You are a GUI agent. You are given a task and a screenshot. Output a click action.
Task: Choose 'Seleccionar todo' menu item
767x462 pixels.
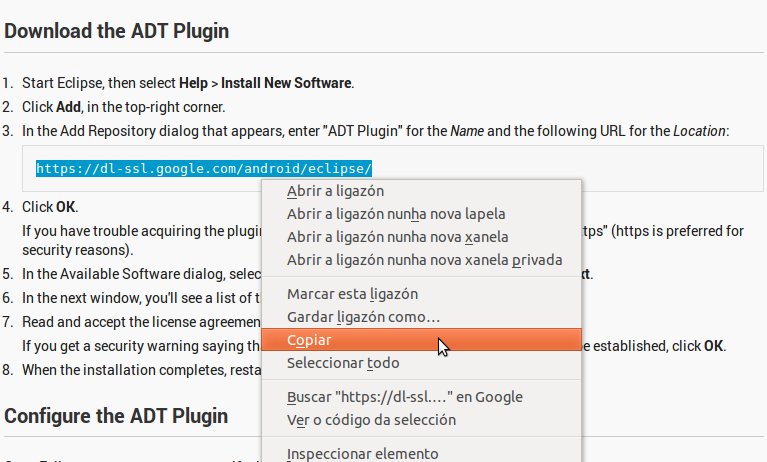click(x=422, y=363)
